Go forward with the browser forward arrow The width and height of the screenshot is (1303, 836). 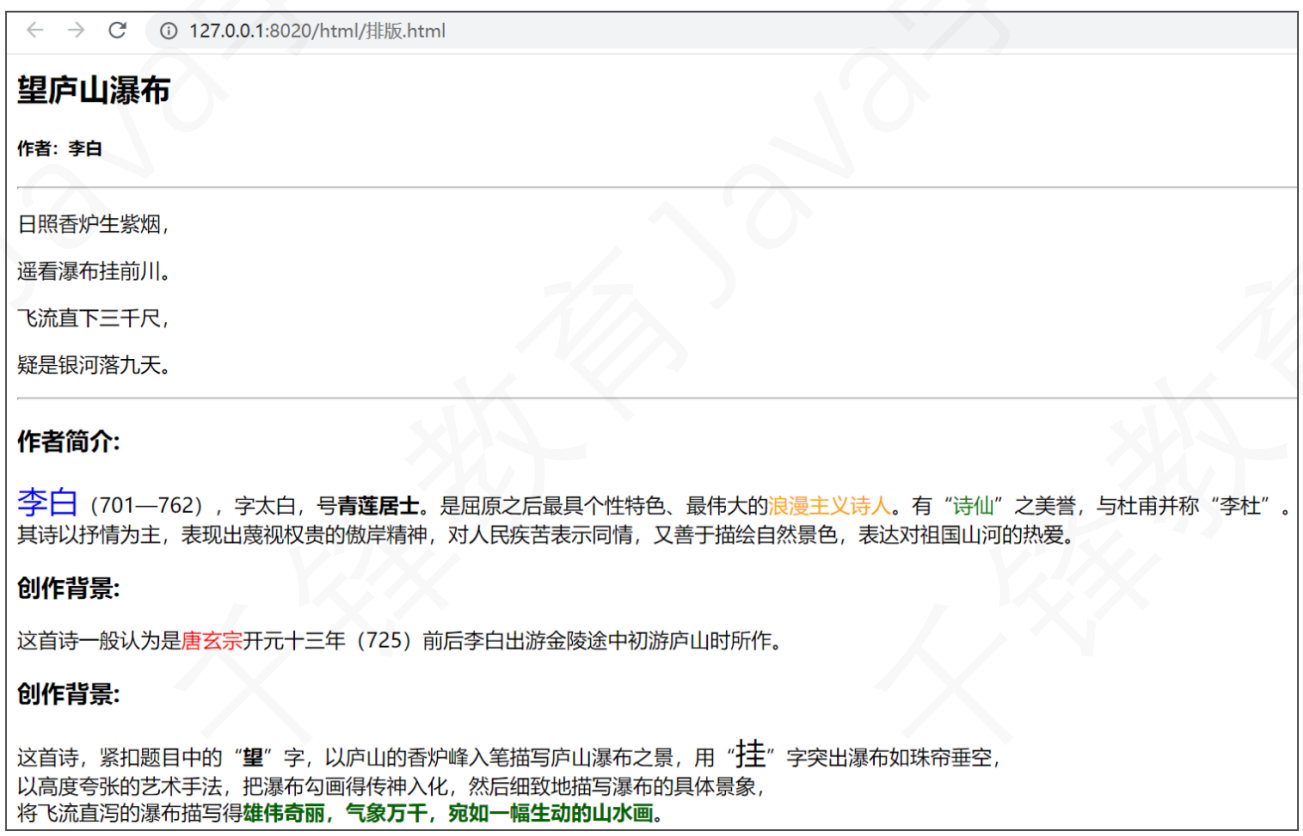pyautogui.click(x=76, y=31)
